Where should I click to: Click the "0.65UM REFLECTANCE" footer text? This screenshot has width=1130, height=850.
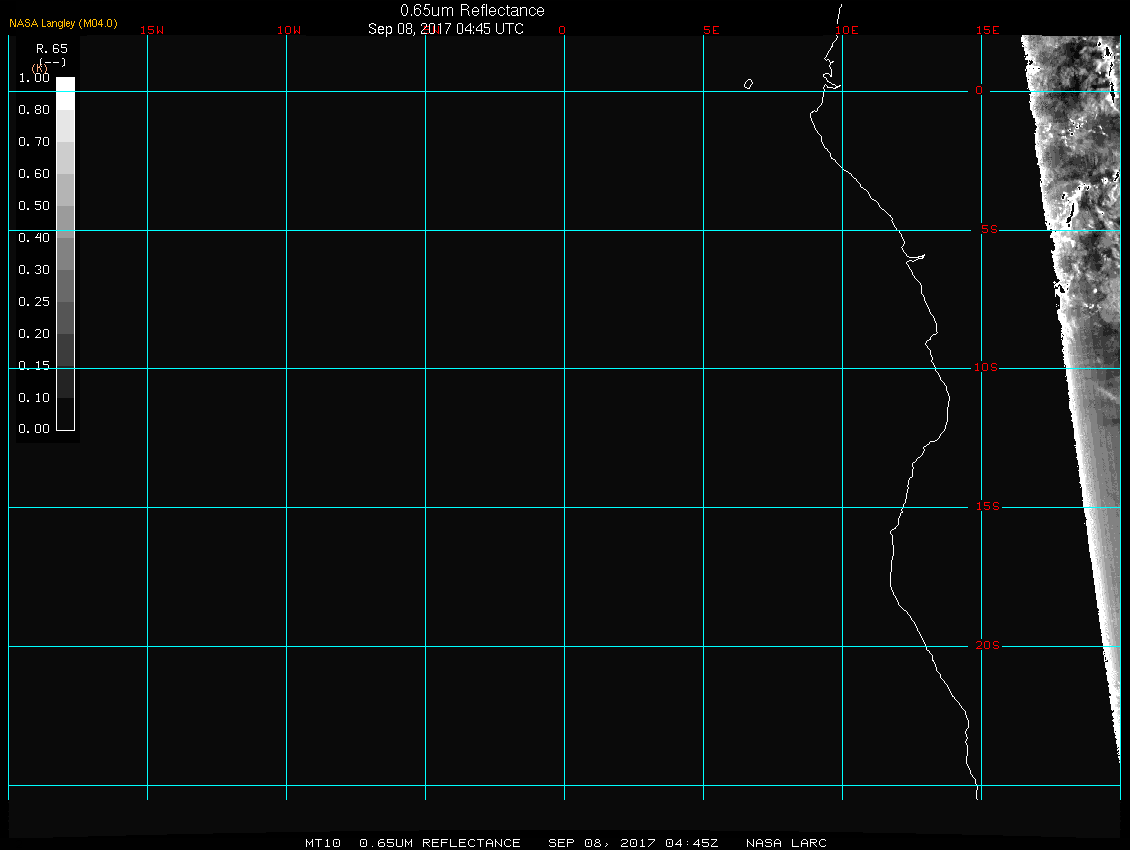click(440, 842)
